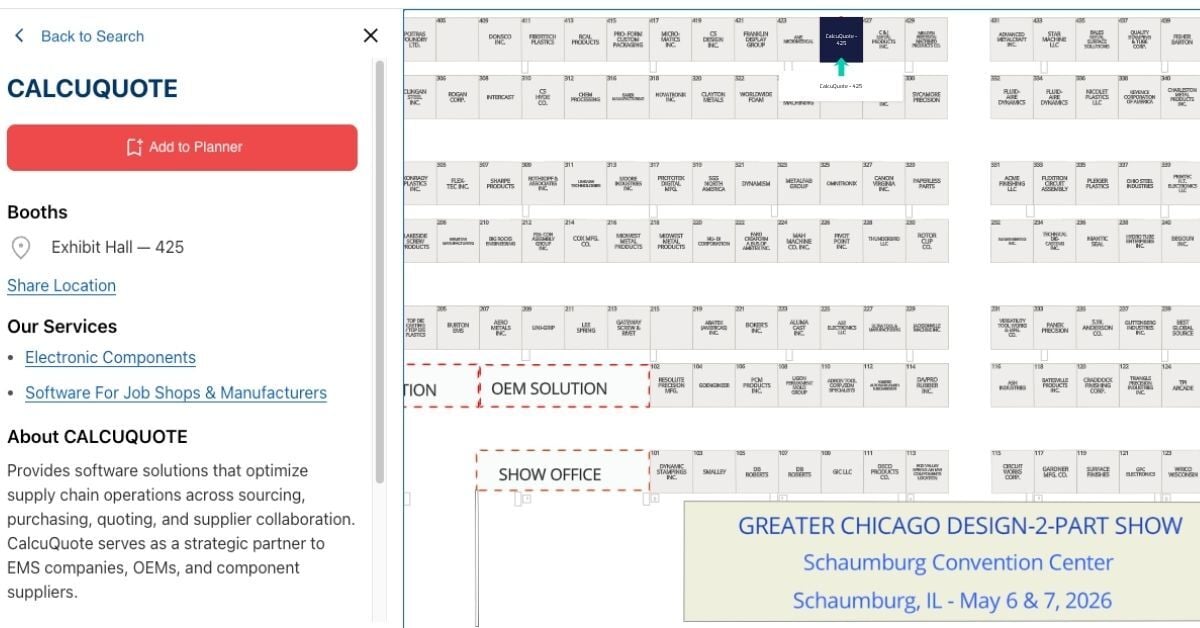Click the planner icon inside Add to Planner
Screen dimensions: 1200x628
click(136, 147)
